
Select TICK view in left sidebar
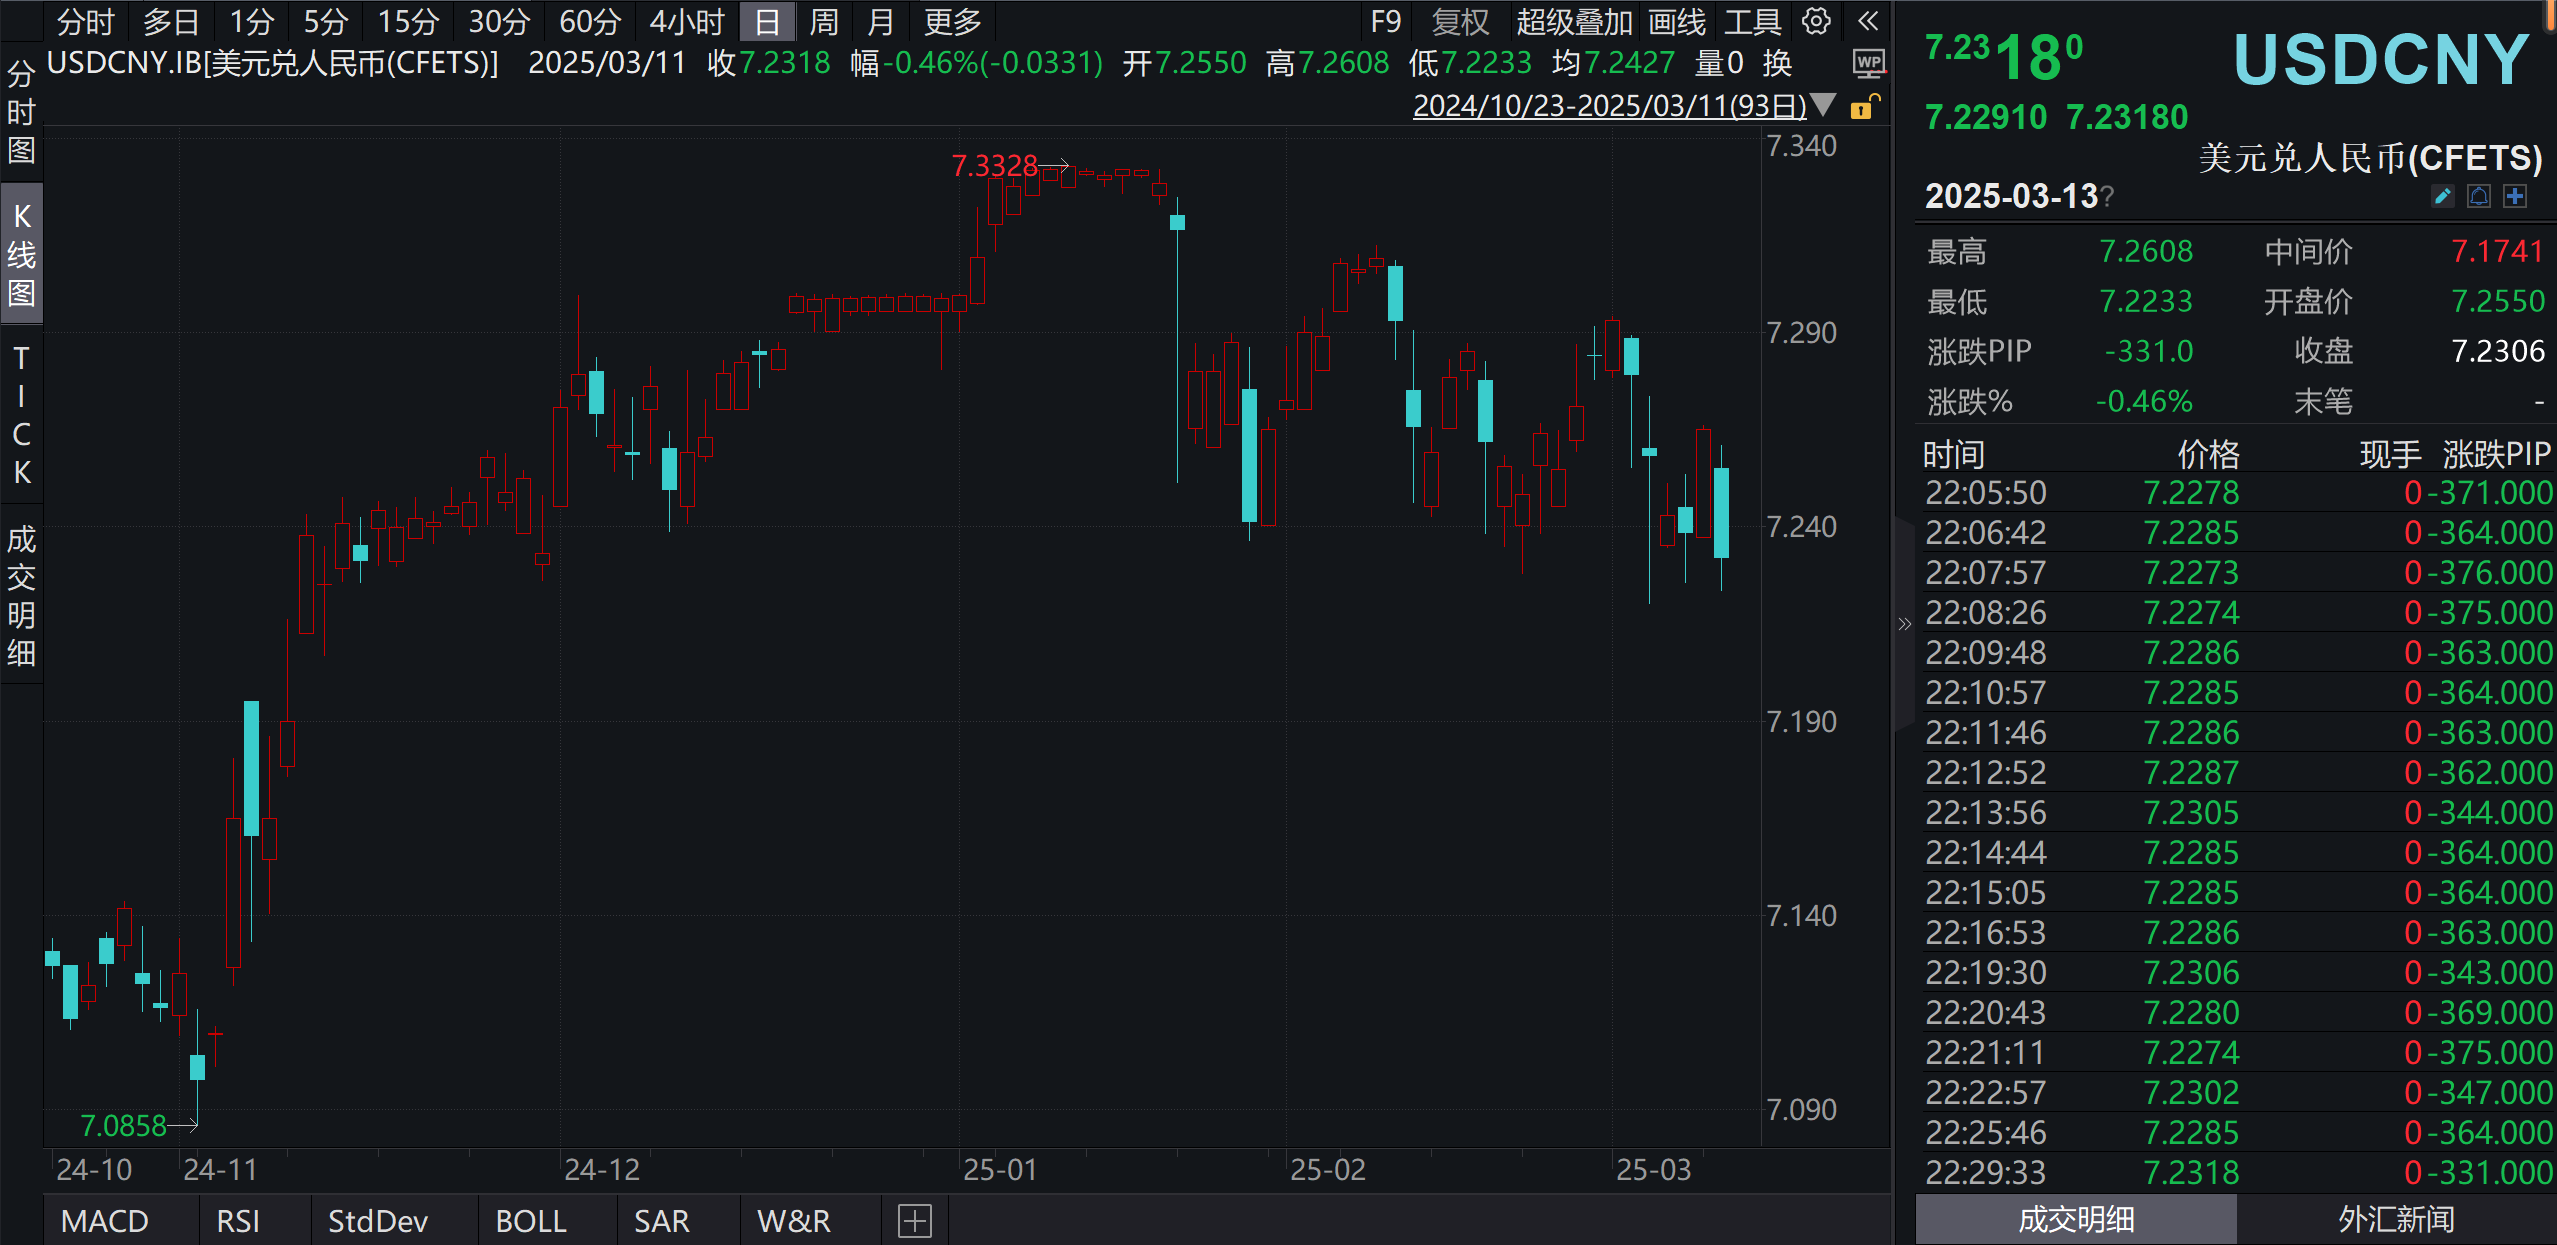coord(21,415)
